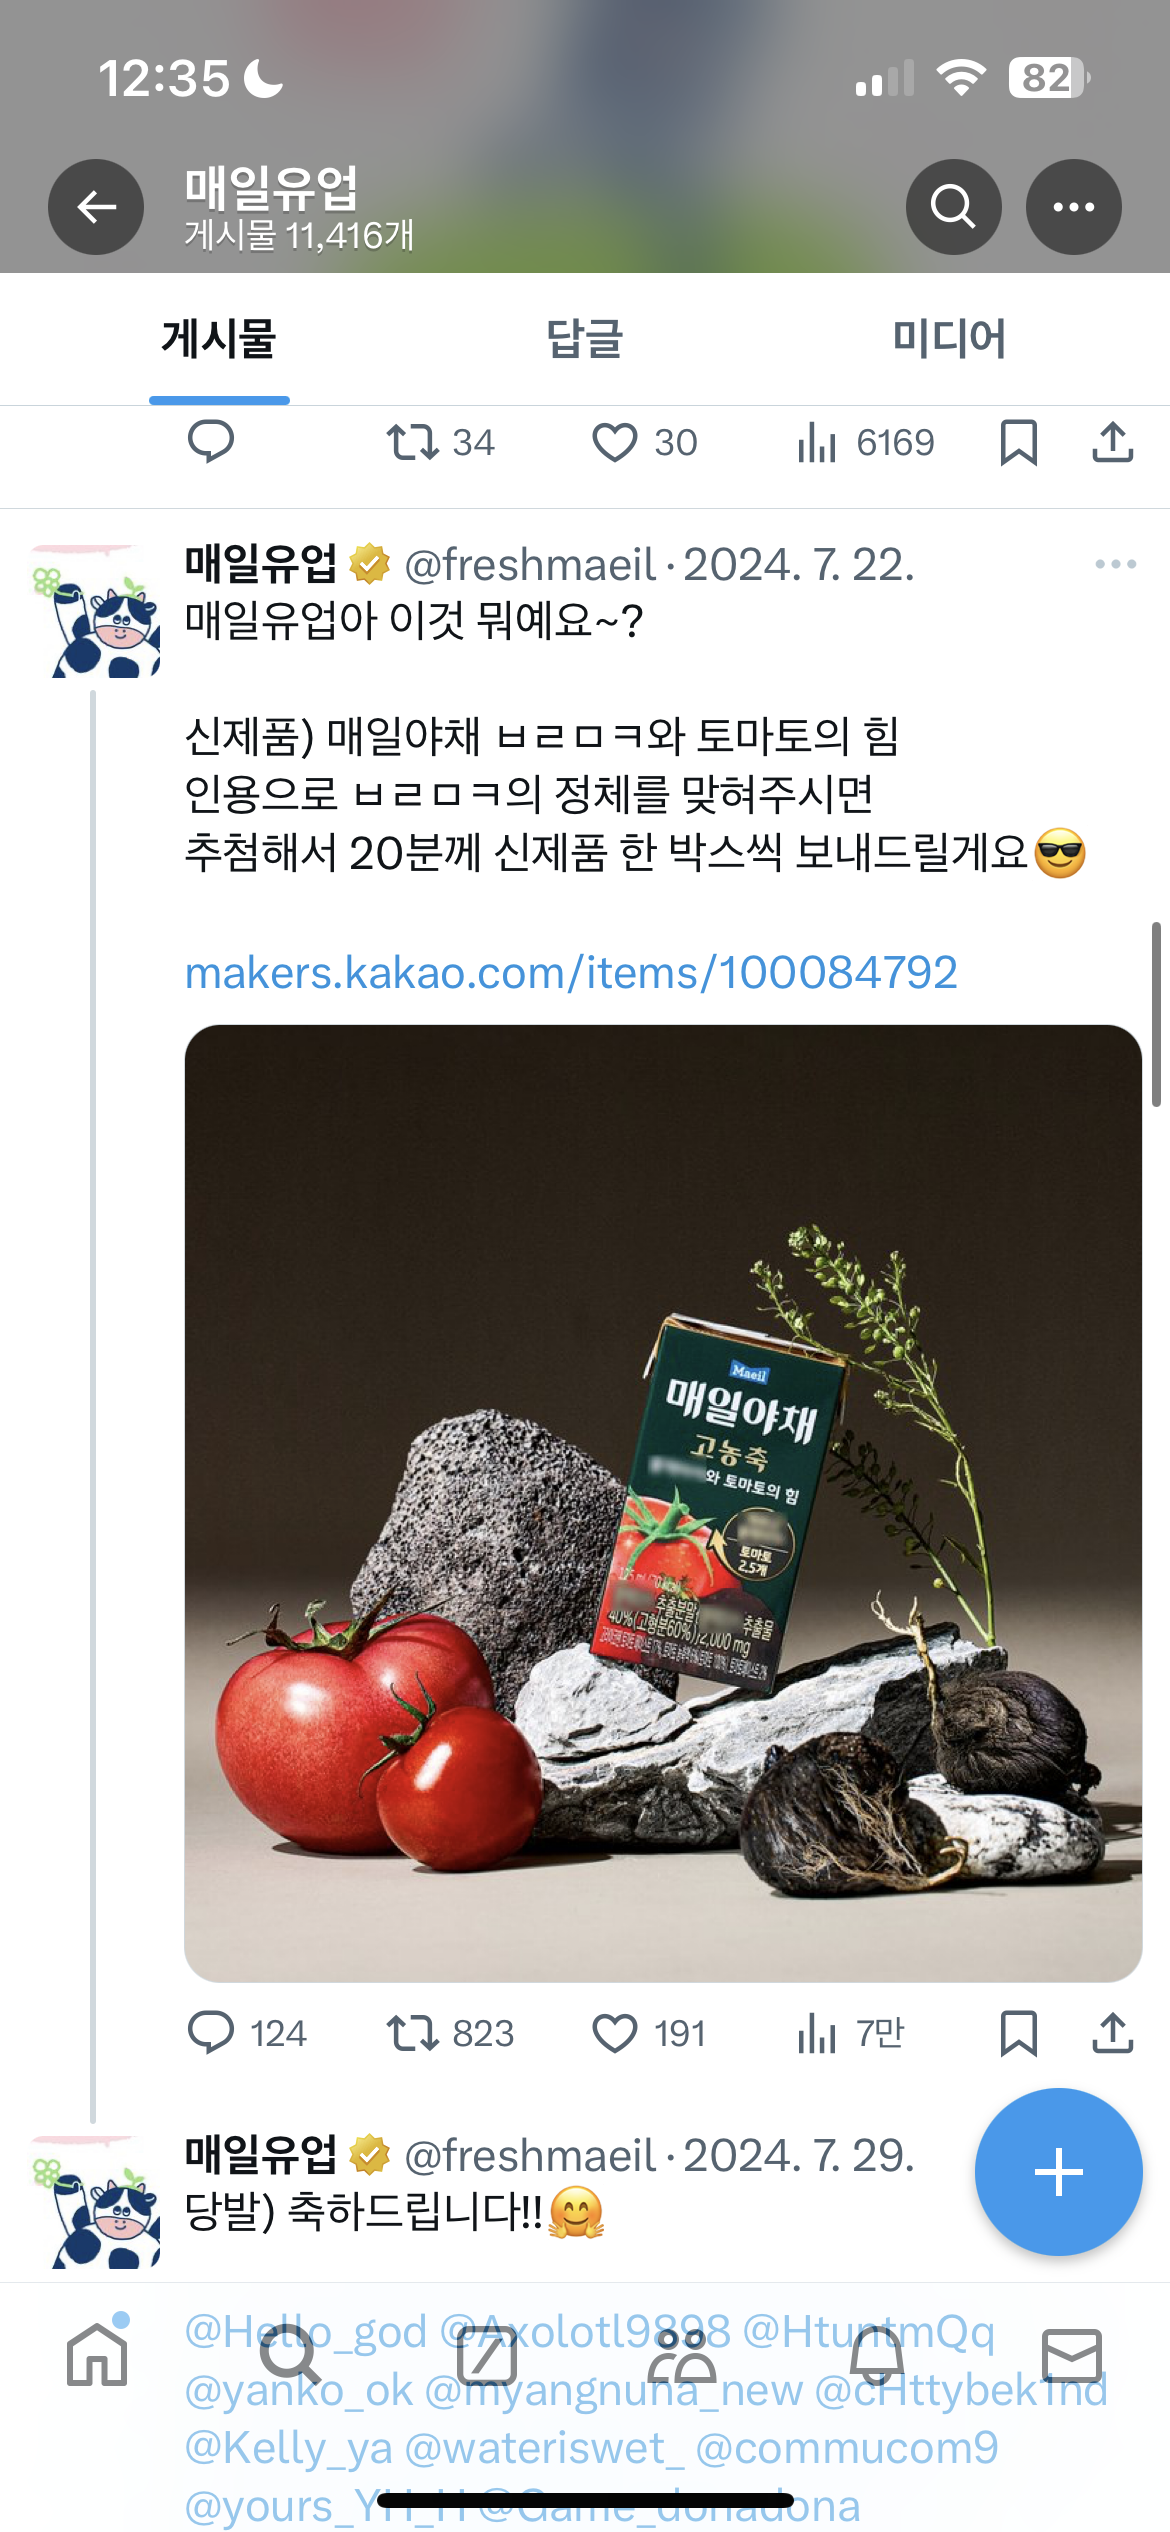Open @freshmaeil handle on 7. 29. post
Screen dimensions: 1170x2532
530,2155
